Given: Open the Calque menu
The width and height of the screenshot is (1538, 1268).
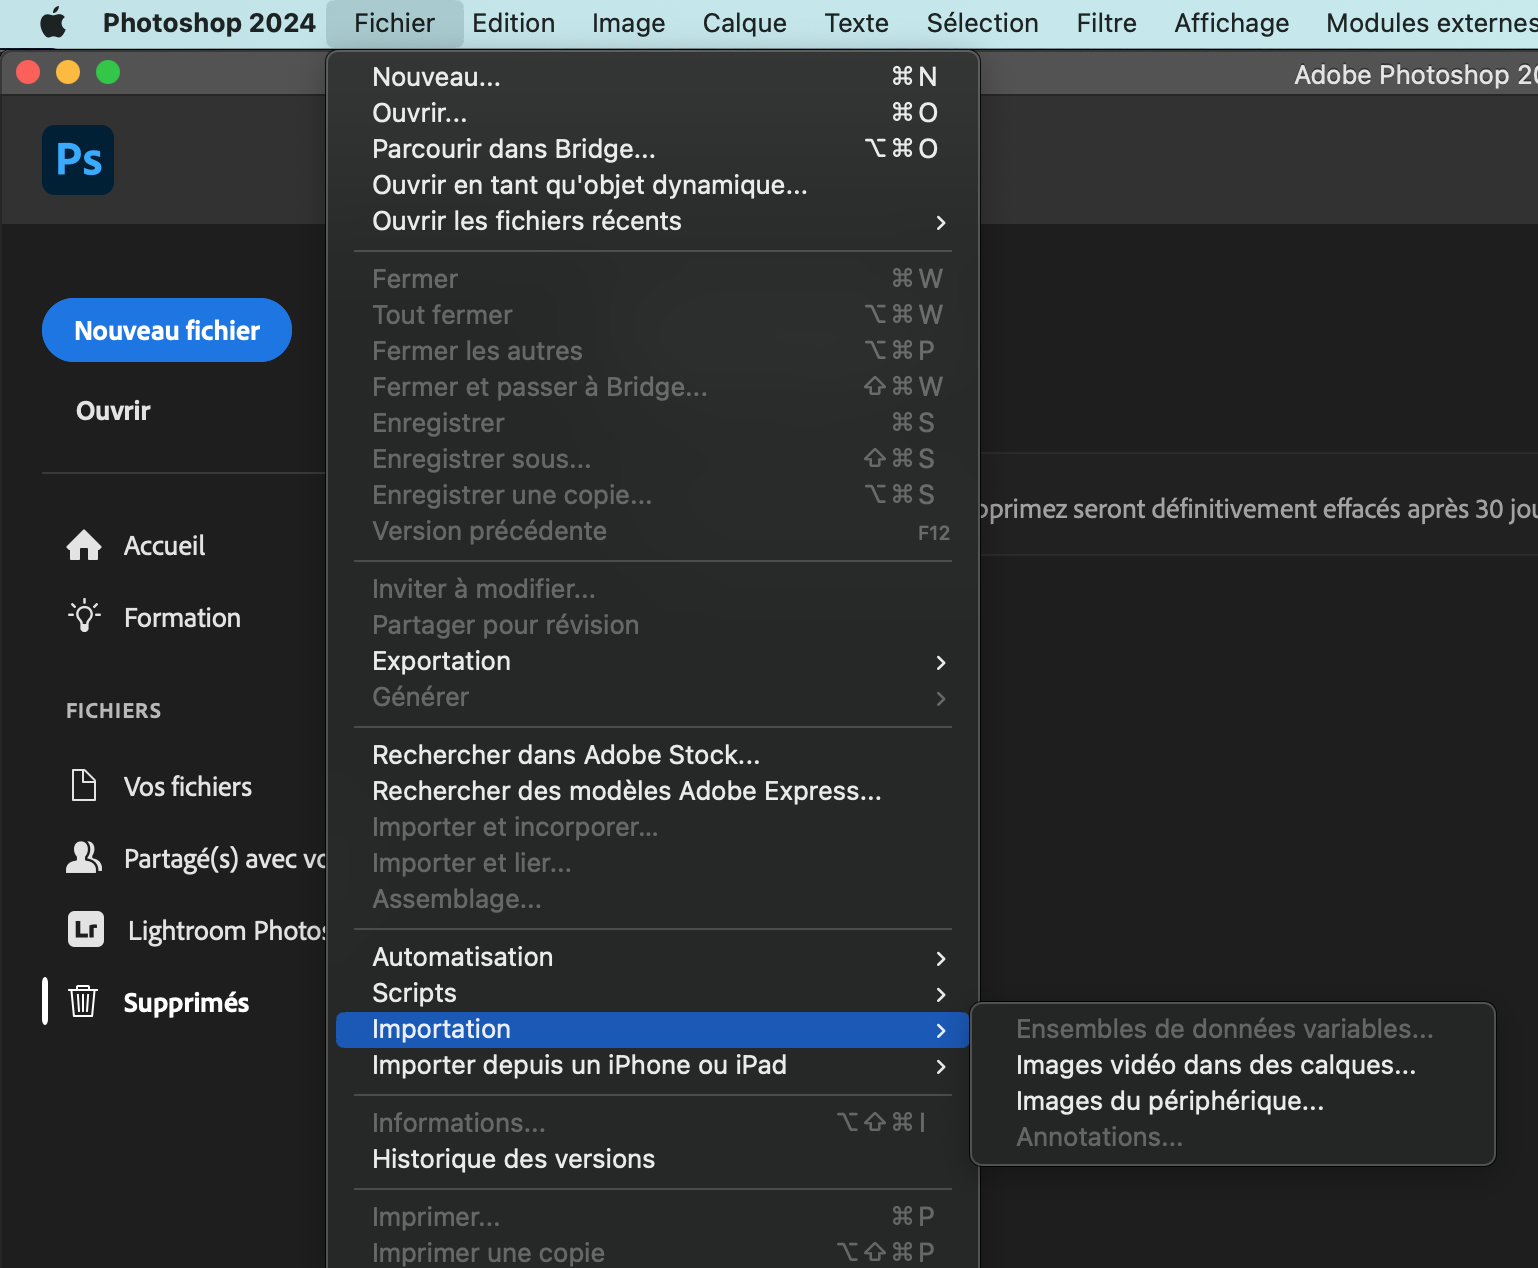Looking at the screenshot, I should click(x=745, y=23).
